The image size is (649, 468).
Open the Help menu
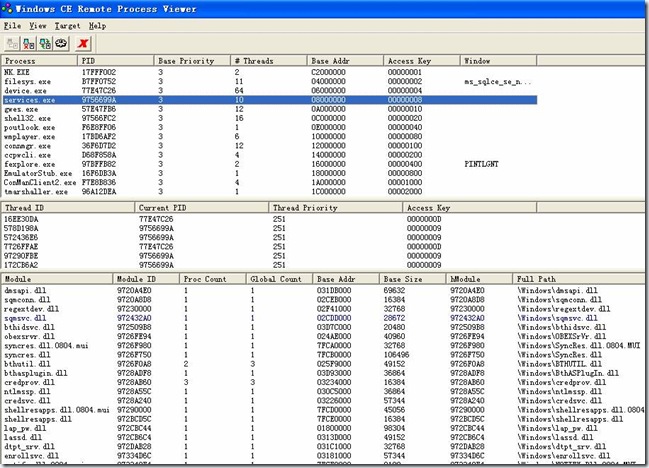coord(97,24)
